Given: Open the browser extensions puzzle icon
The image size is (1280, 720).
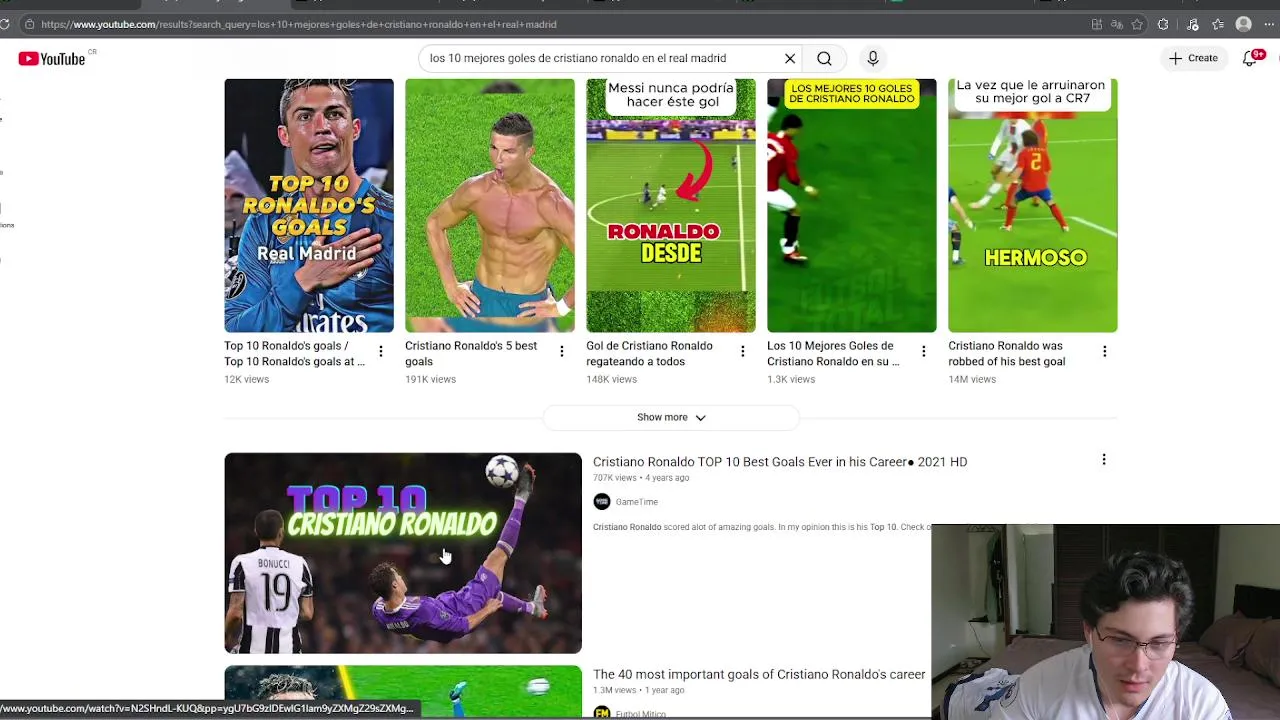Looking at the screenshot, I should click(1163, 24).
